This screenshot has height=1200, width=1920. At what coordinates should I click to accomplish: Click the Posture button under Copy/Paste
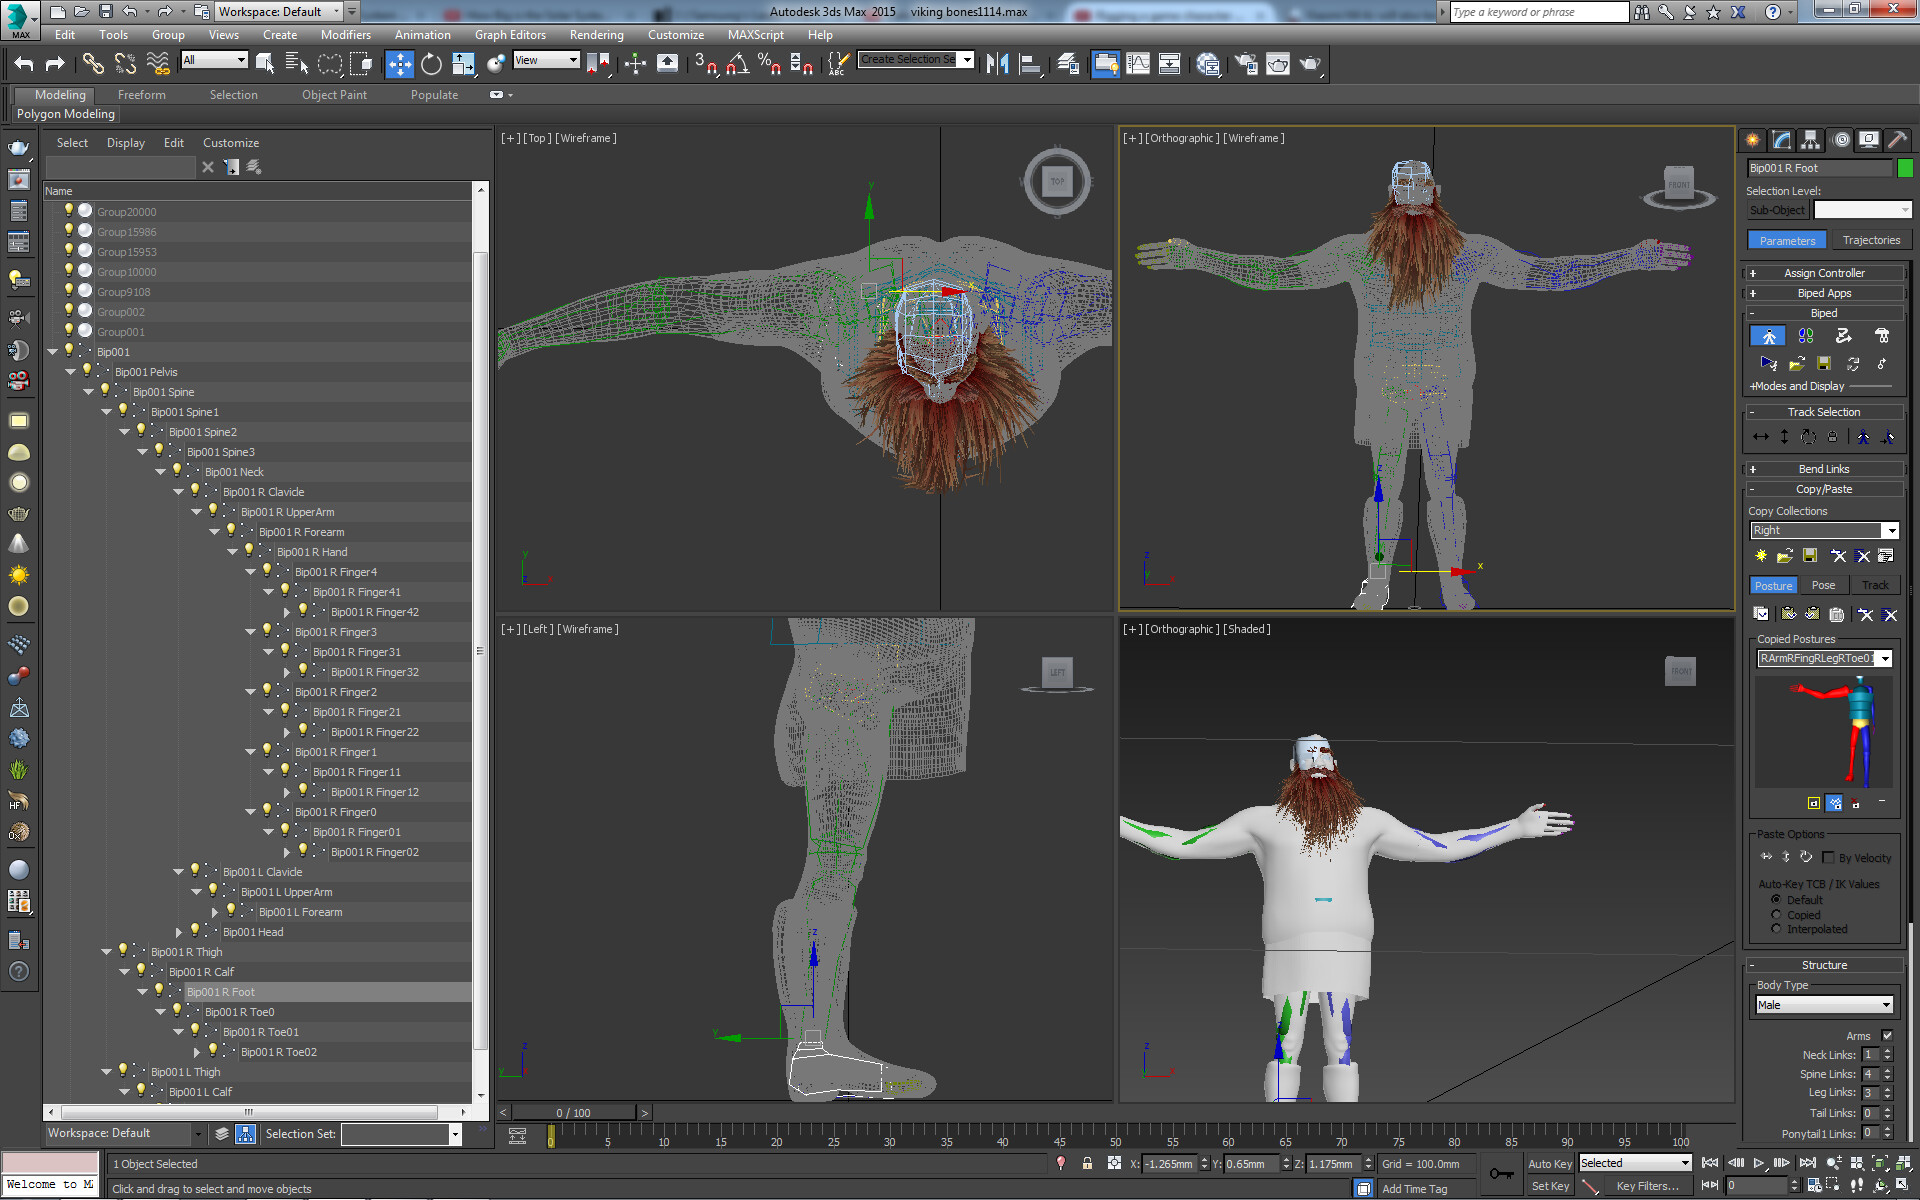click(x=1773, y=585)
